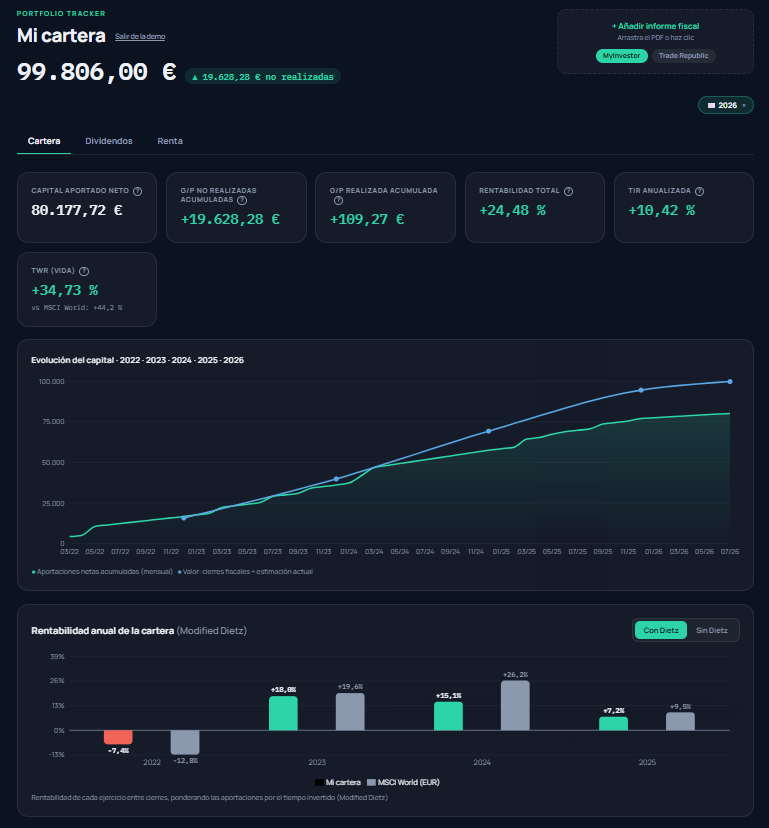Click the green 2023 Mi cartera bar

(x=283, y=713)
